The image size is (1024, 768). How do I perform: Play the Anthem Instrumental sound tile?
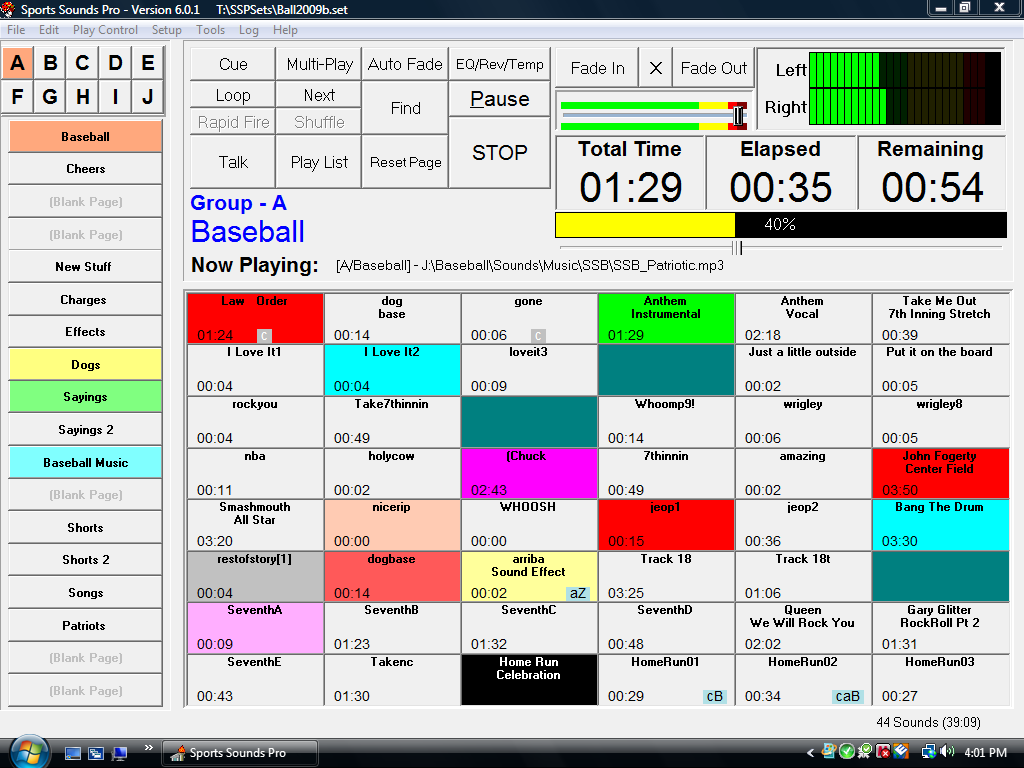(x=666, y=318)
